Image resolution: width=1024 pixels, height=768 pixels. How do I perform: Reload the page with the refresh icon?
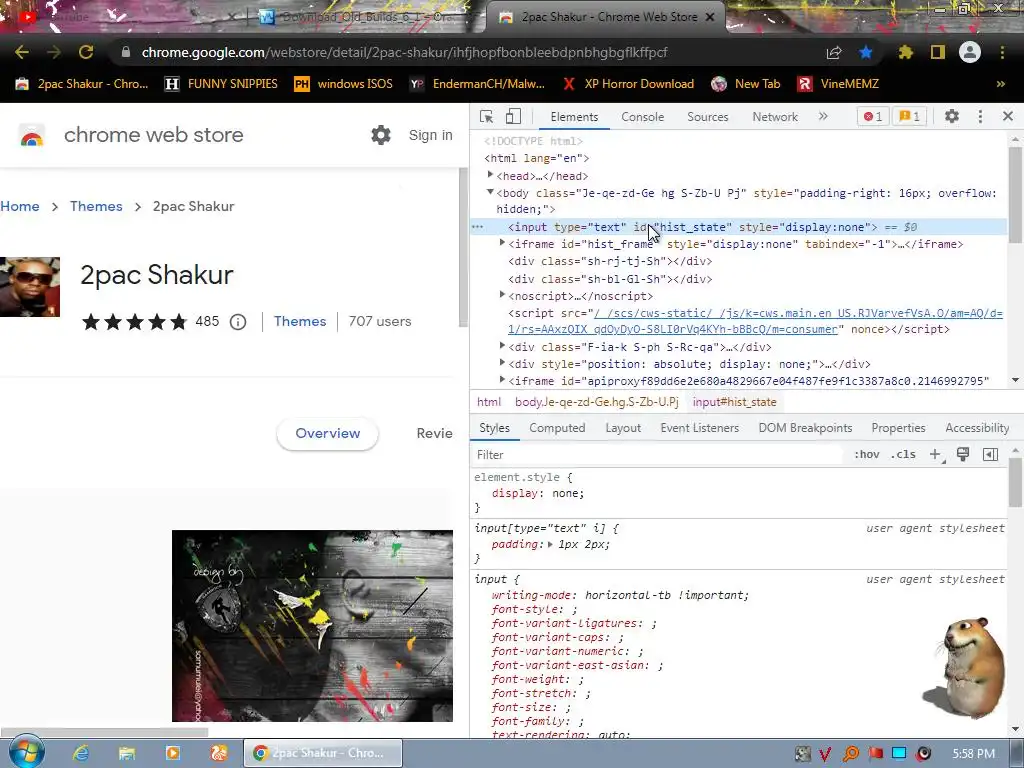click(x=86, y=52)
